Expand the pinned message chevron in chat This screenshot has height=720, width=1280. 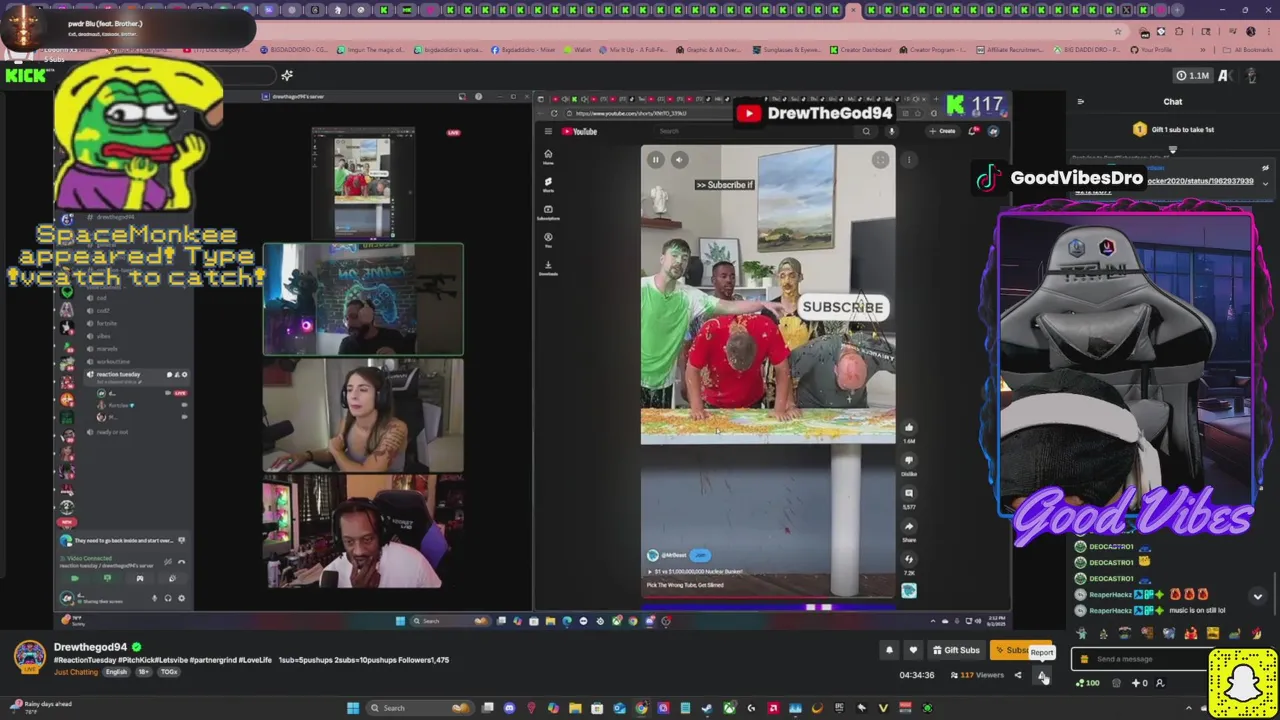tap(1265, 184)
